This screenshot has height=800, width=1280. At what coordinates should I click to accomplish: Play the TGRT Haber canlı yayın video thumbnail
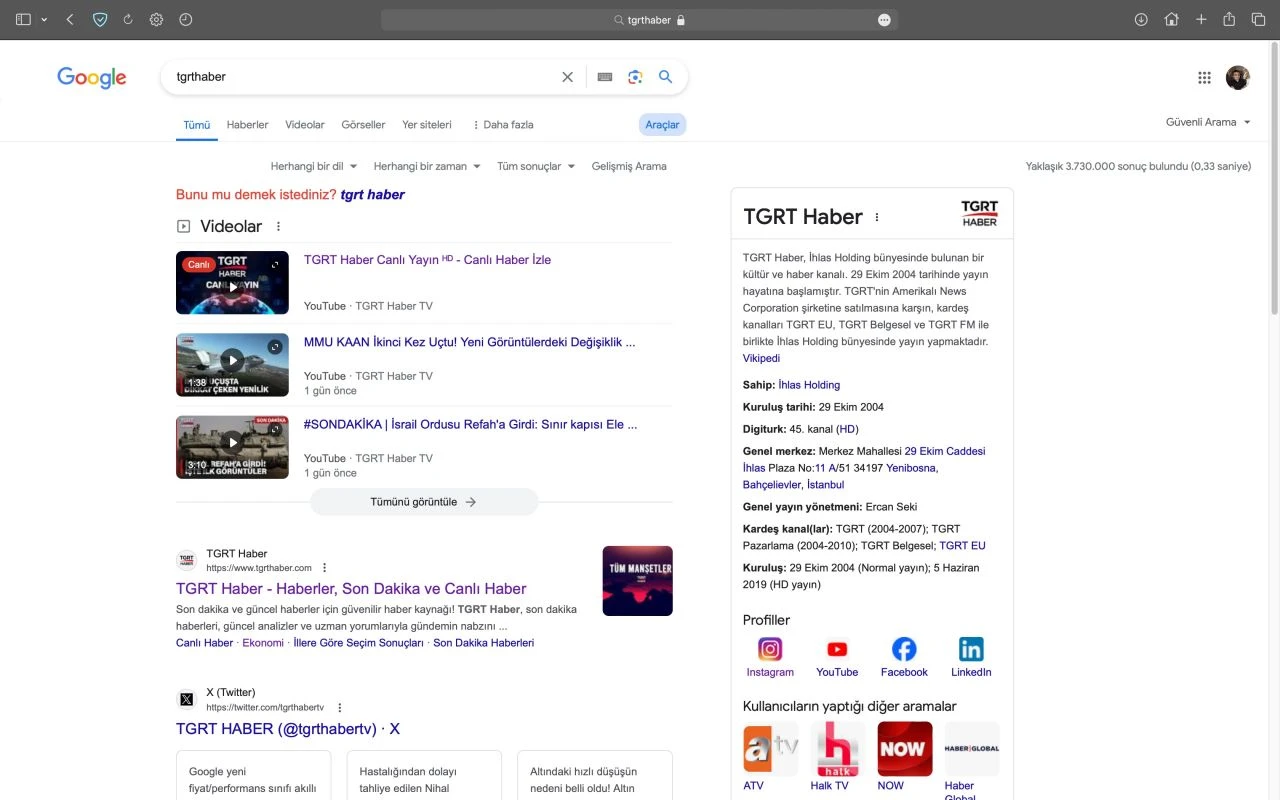(x=232, y=282)
